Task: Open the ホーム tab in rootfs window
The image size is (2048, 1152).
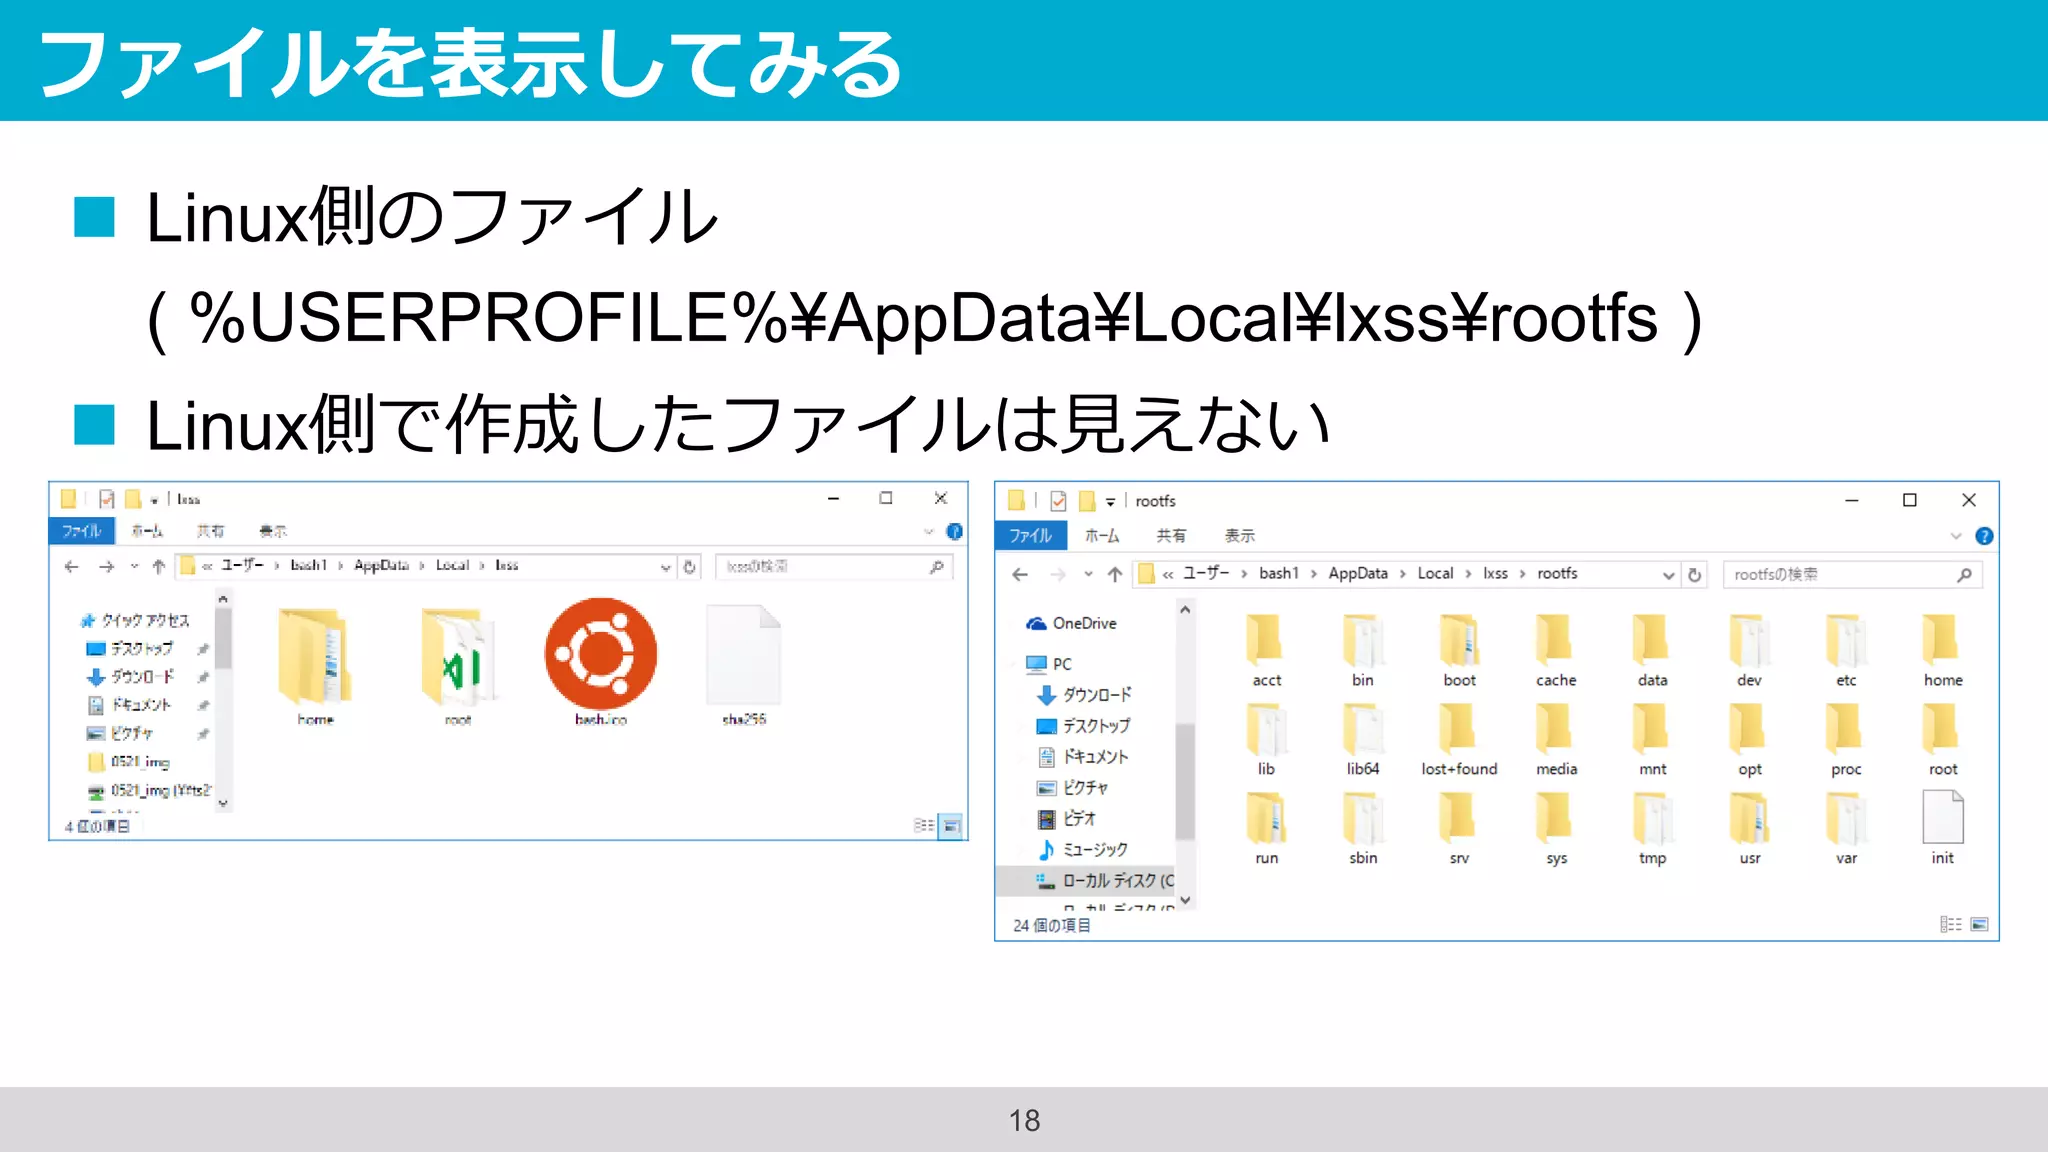Action: 1102,536
